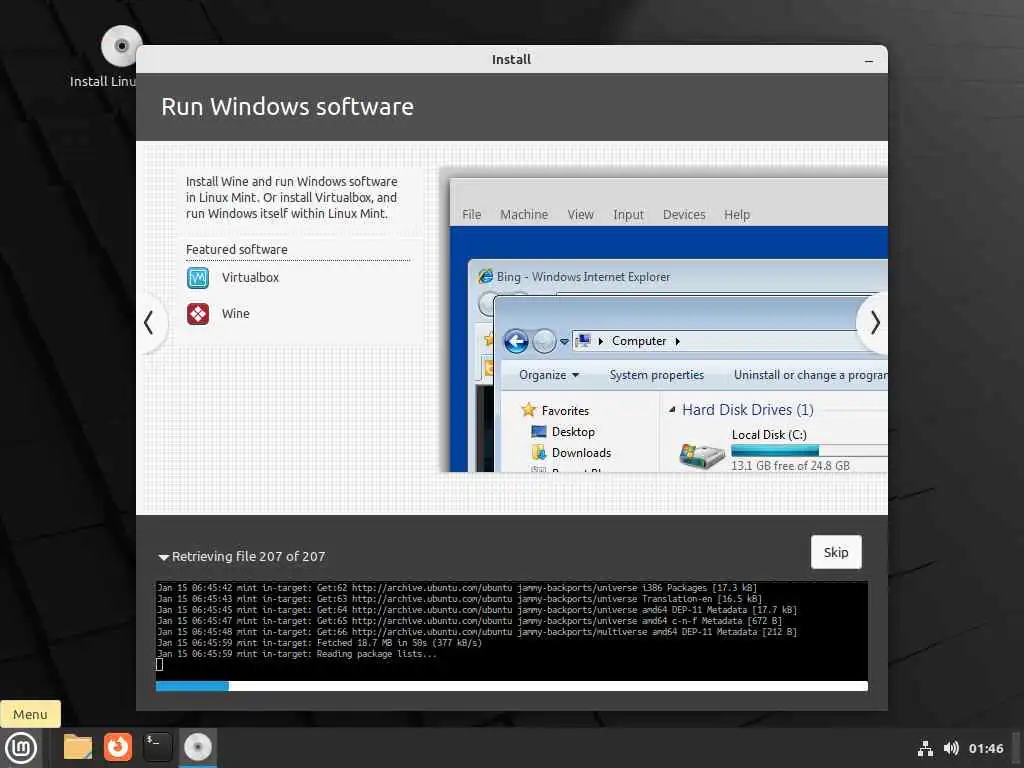Screen dimensions: 1024x768
Task: Select the Virtualbox label text
Action: pyautogui.click(x=250, y=278)
